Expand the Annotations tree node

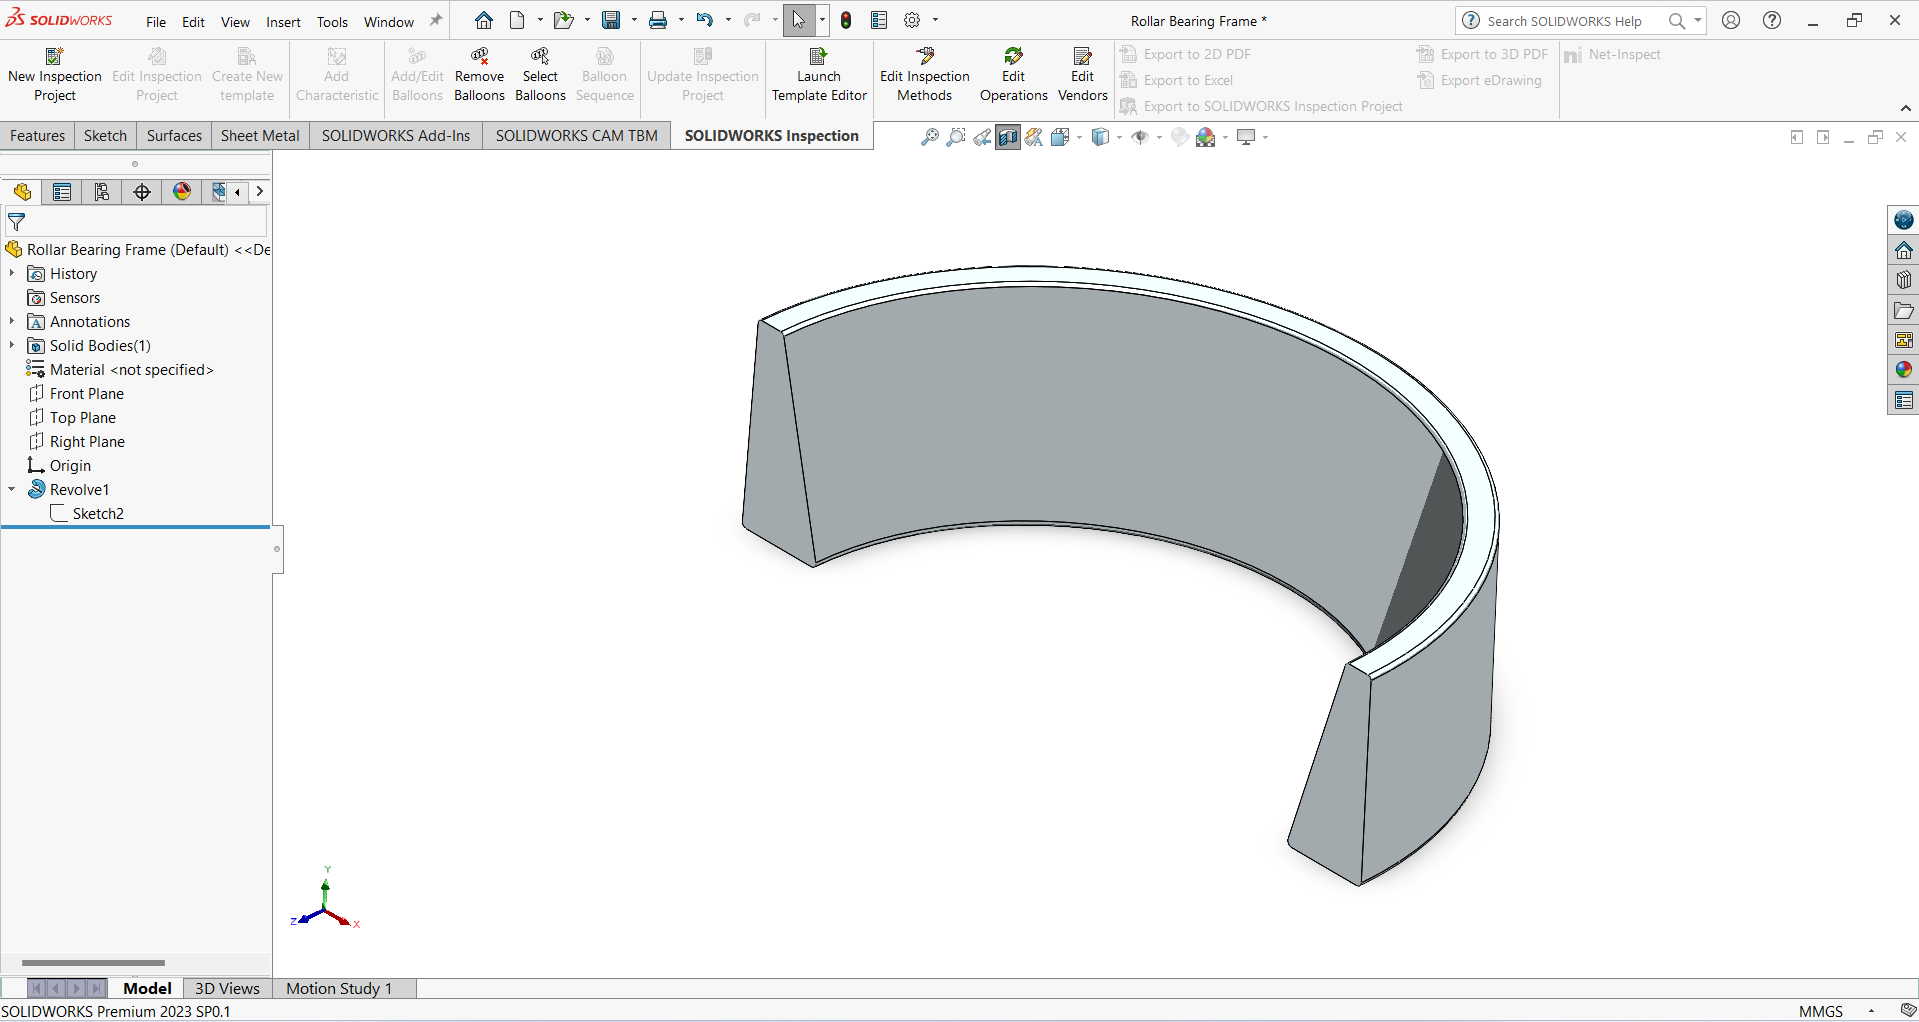[x=11, y=321]
